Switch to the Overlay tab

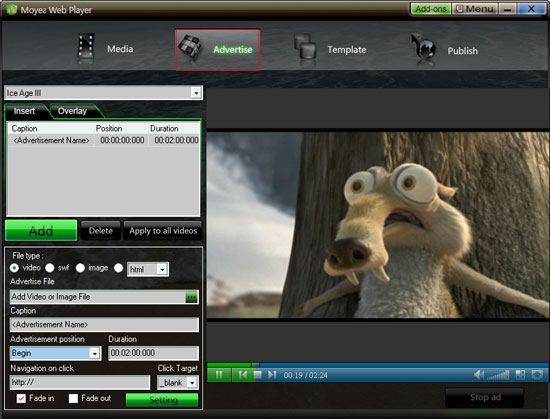[73, 111]
